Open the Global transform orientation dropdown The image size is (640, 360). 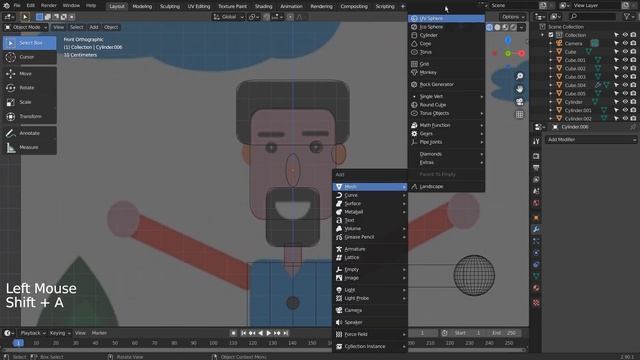point(229,17)
